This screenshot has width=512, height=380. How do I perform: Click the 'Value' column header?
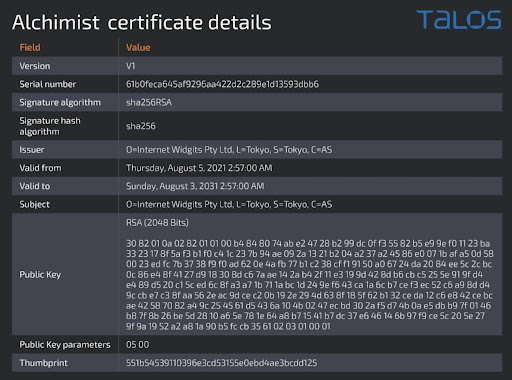pos(138,48)
